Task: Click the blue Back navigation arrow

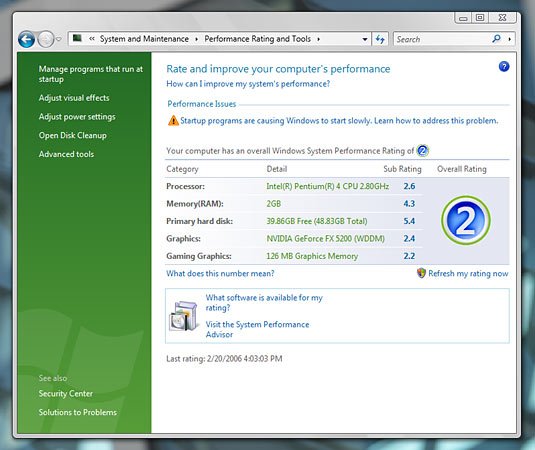Action: (x=27, y=39)
